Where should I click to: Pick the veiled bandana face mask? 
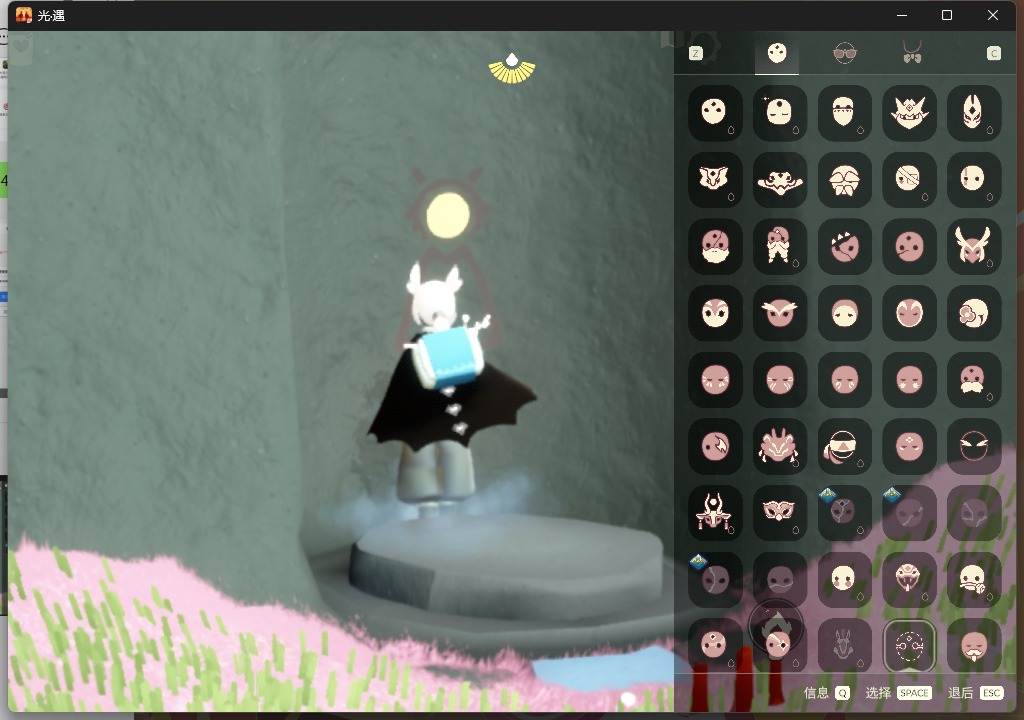point(844,112)
